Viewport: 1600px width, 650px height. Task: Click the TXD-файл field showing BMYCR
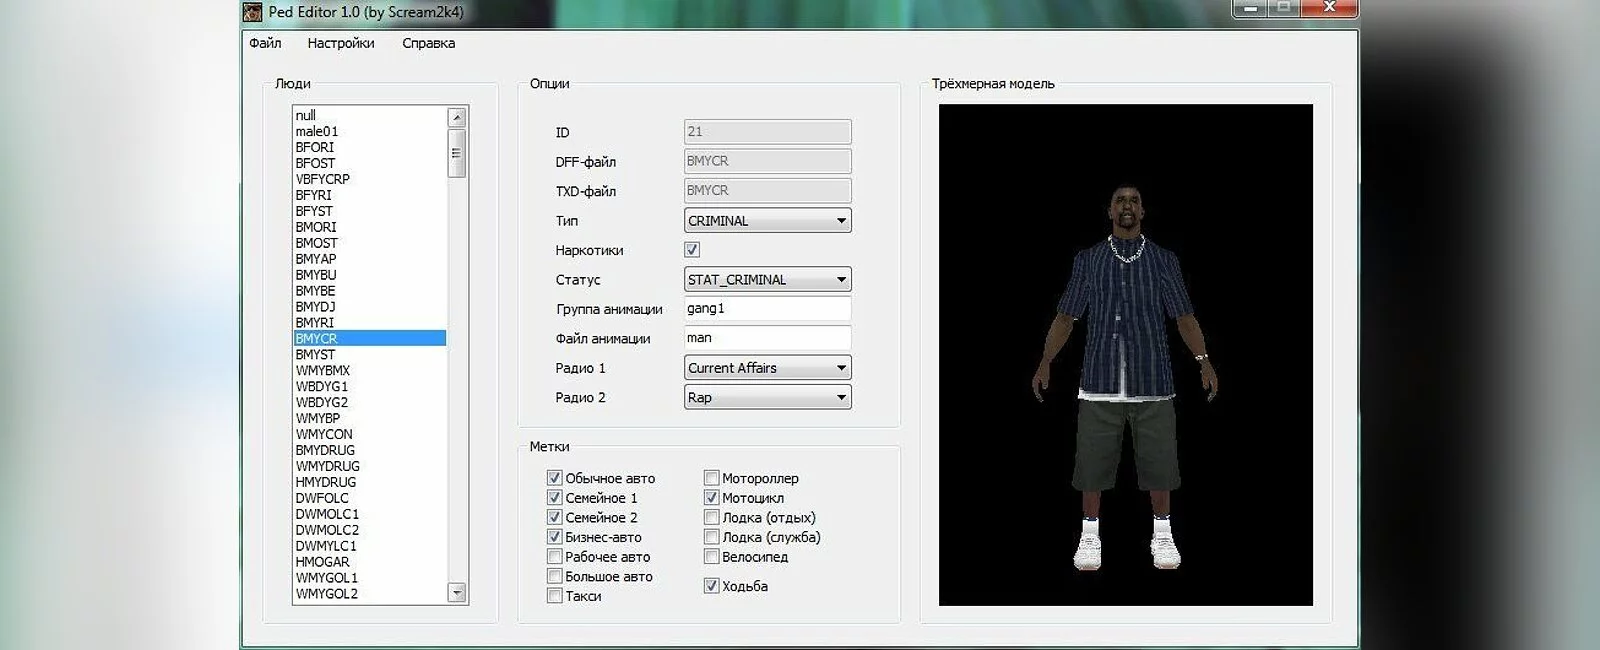768,190
